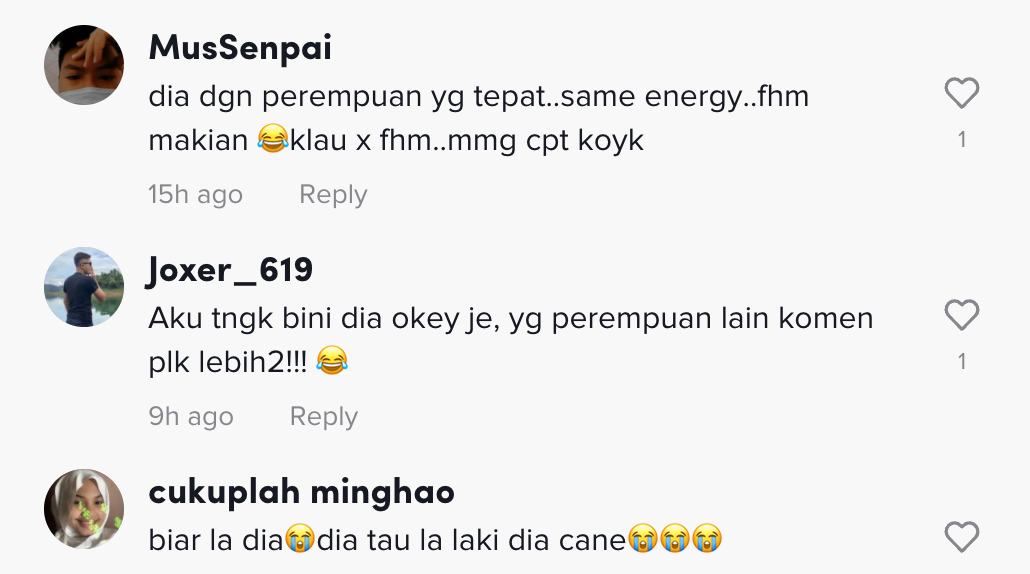1030x574 pixels.
Task: Reply to MusSenpai's comment
Action: coord(333,194)
